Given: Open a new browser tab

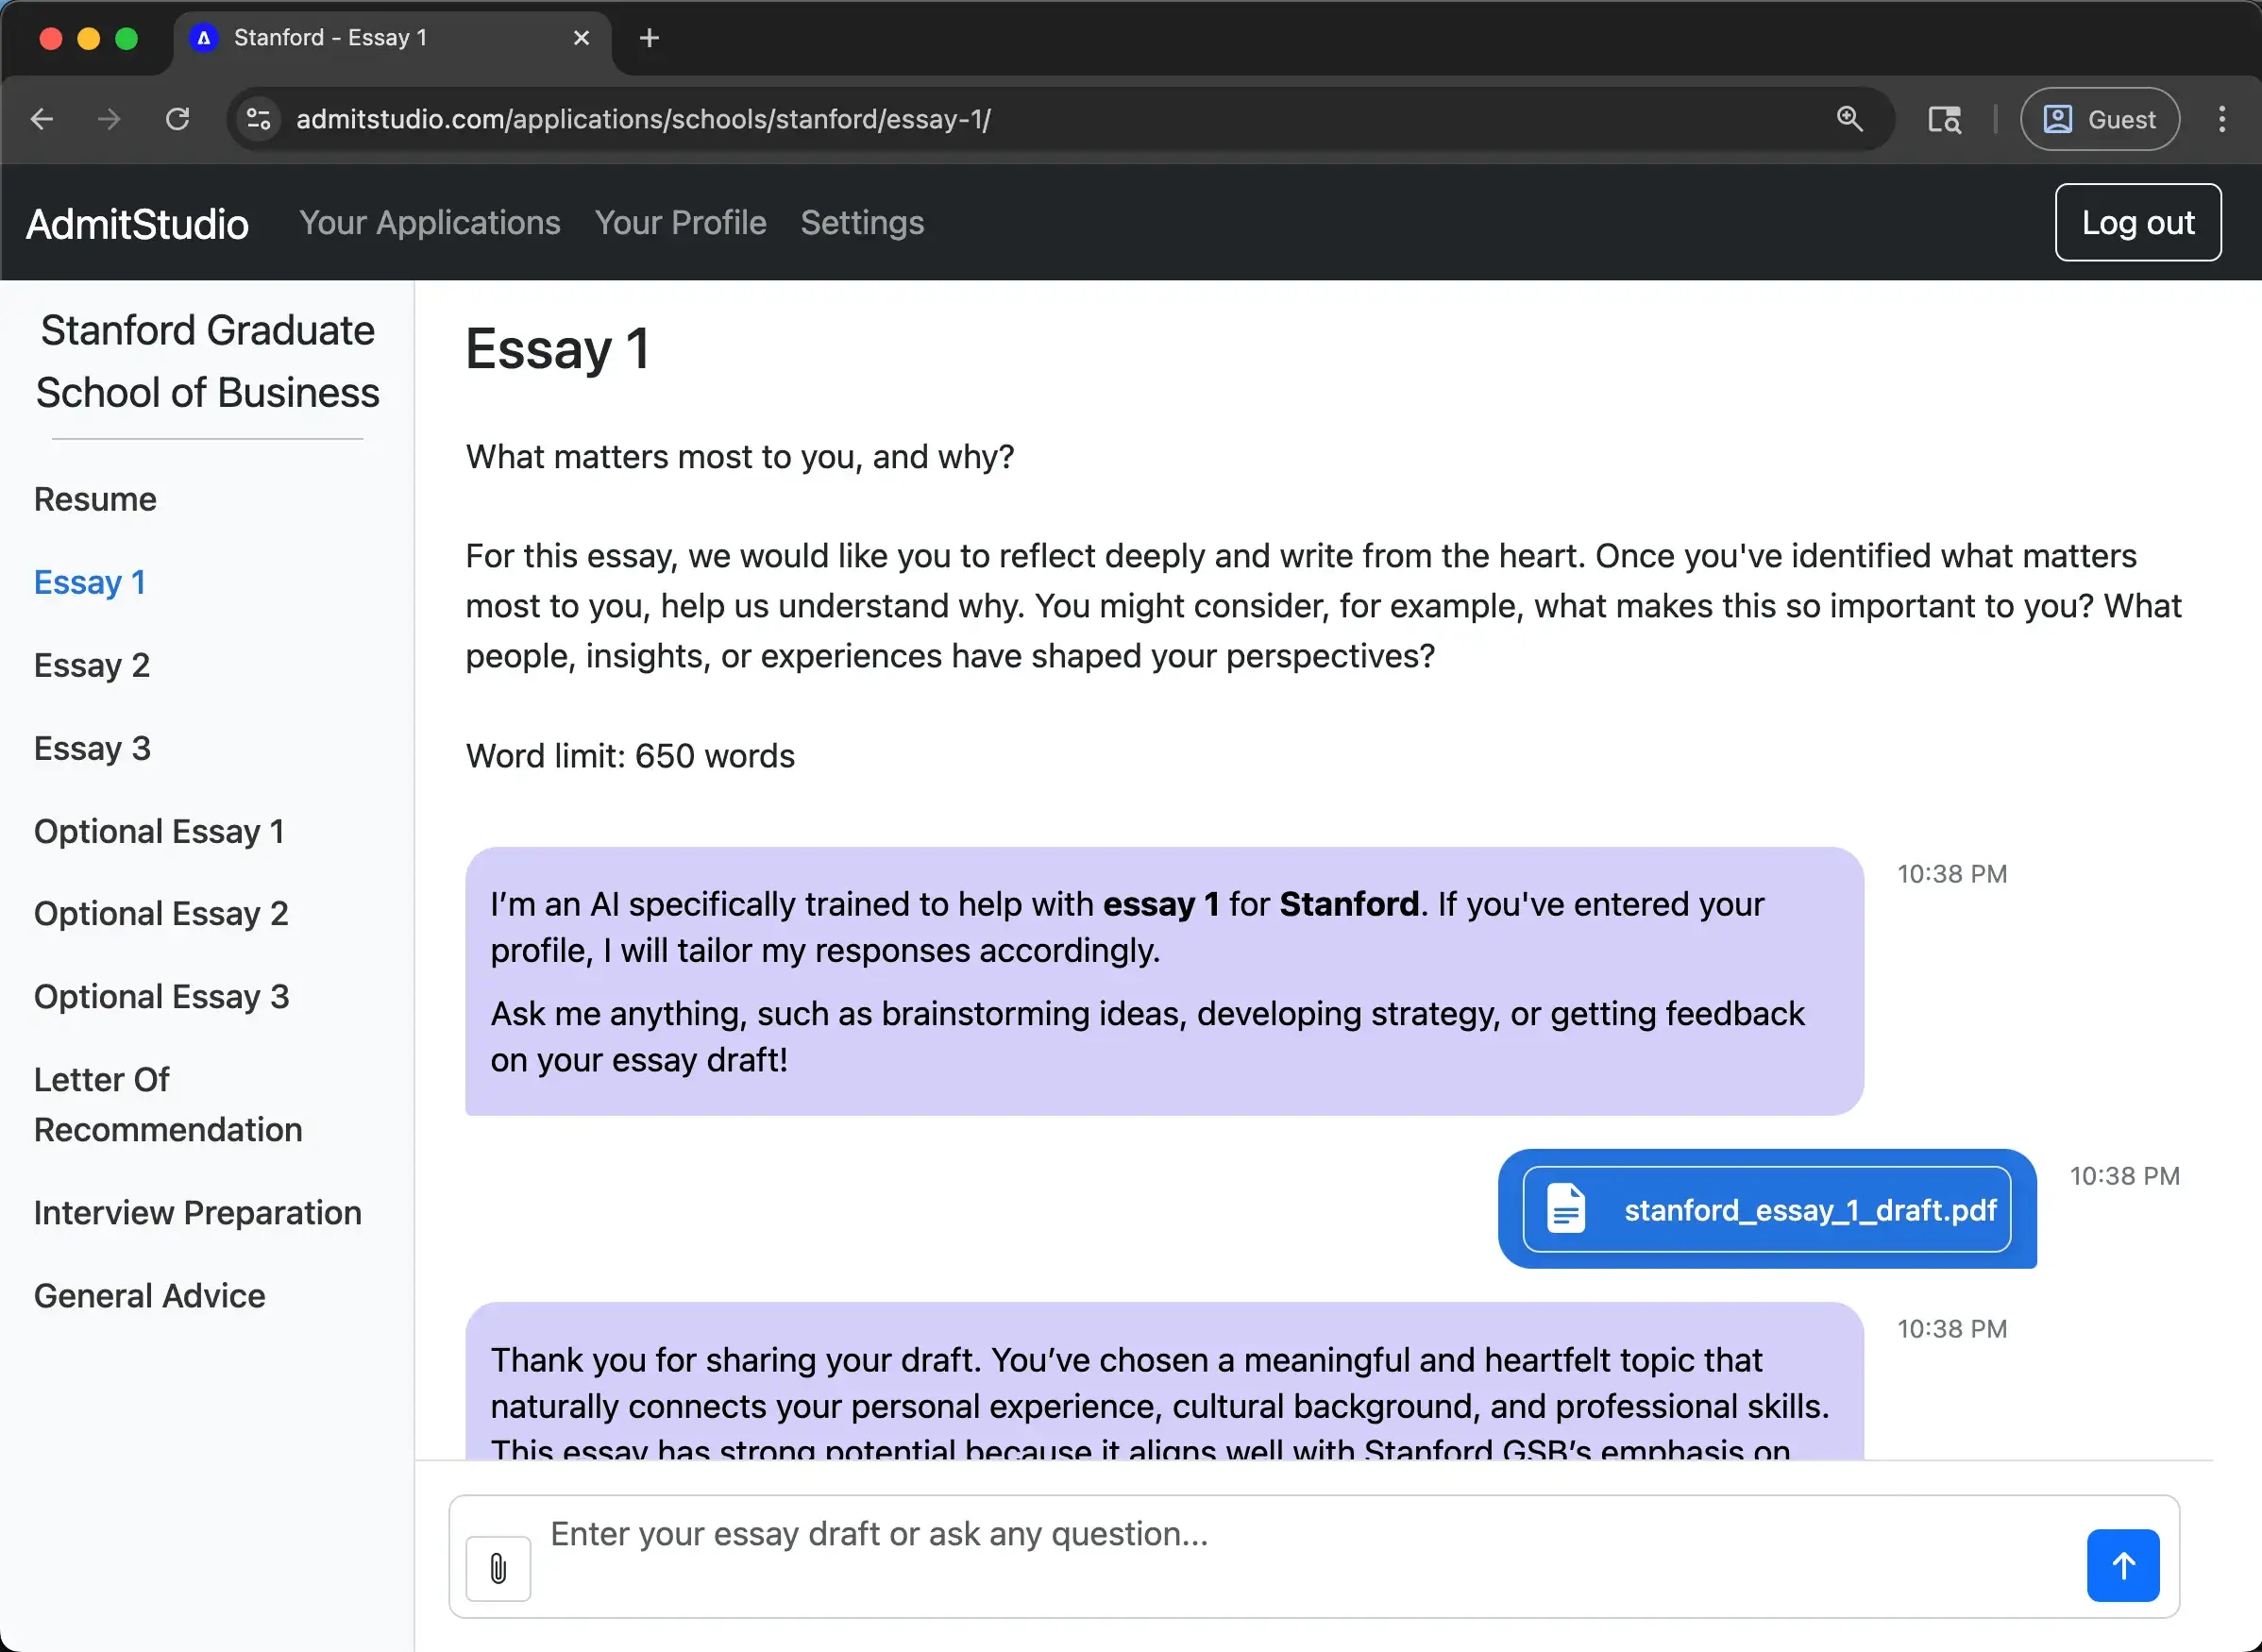Looking at the screenshot, I should [649, 38].
